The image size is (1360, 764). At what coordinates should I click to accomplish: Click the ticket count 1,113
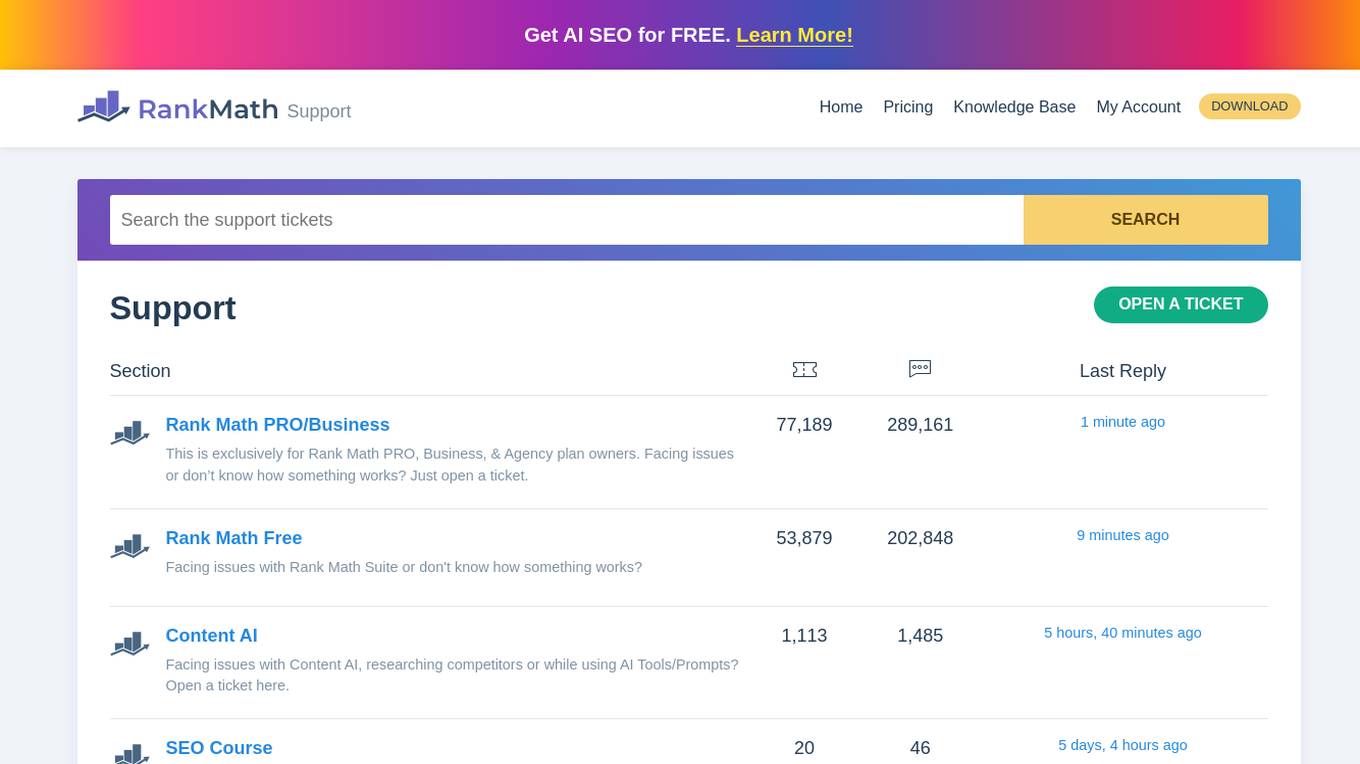804,636
